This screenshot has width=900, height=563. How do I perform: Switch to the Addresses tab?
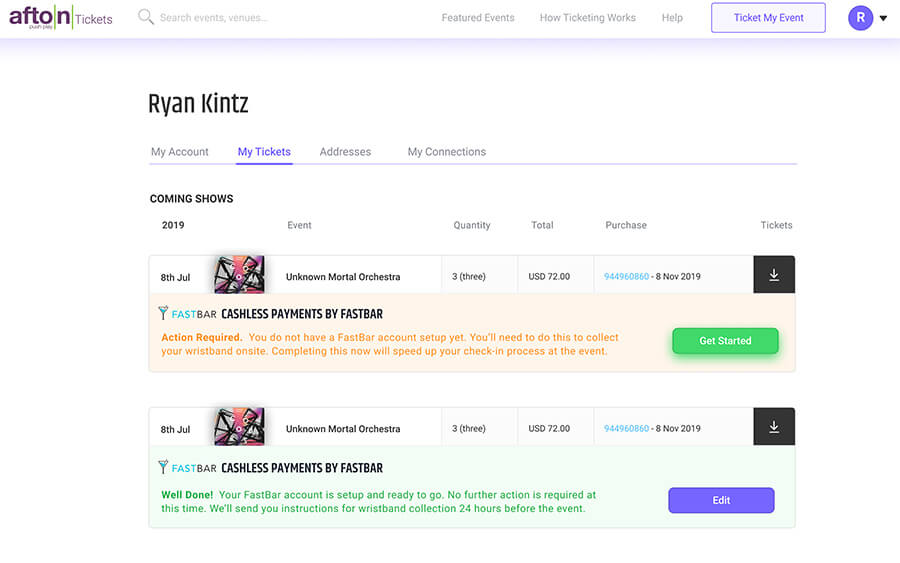click(x=345, y=152)
